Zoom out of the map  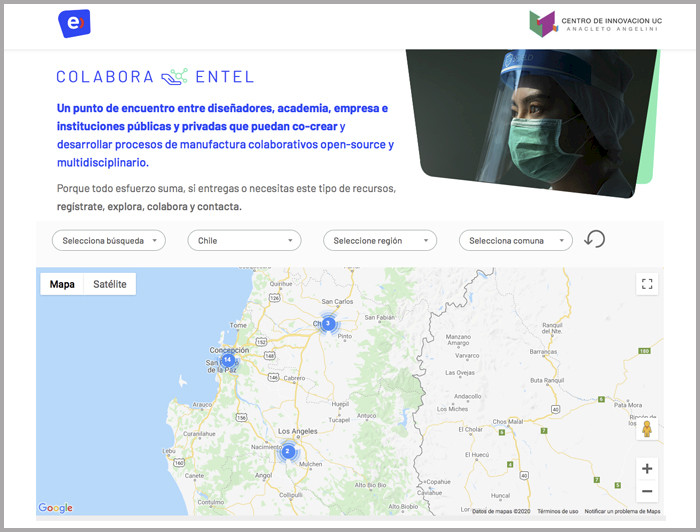click(x=647, y=491)
